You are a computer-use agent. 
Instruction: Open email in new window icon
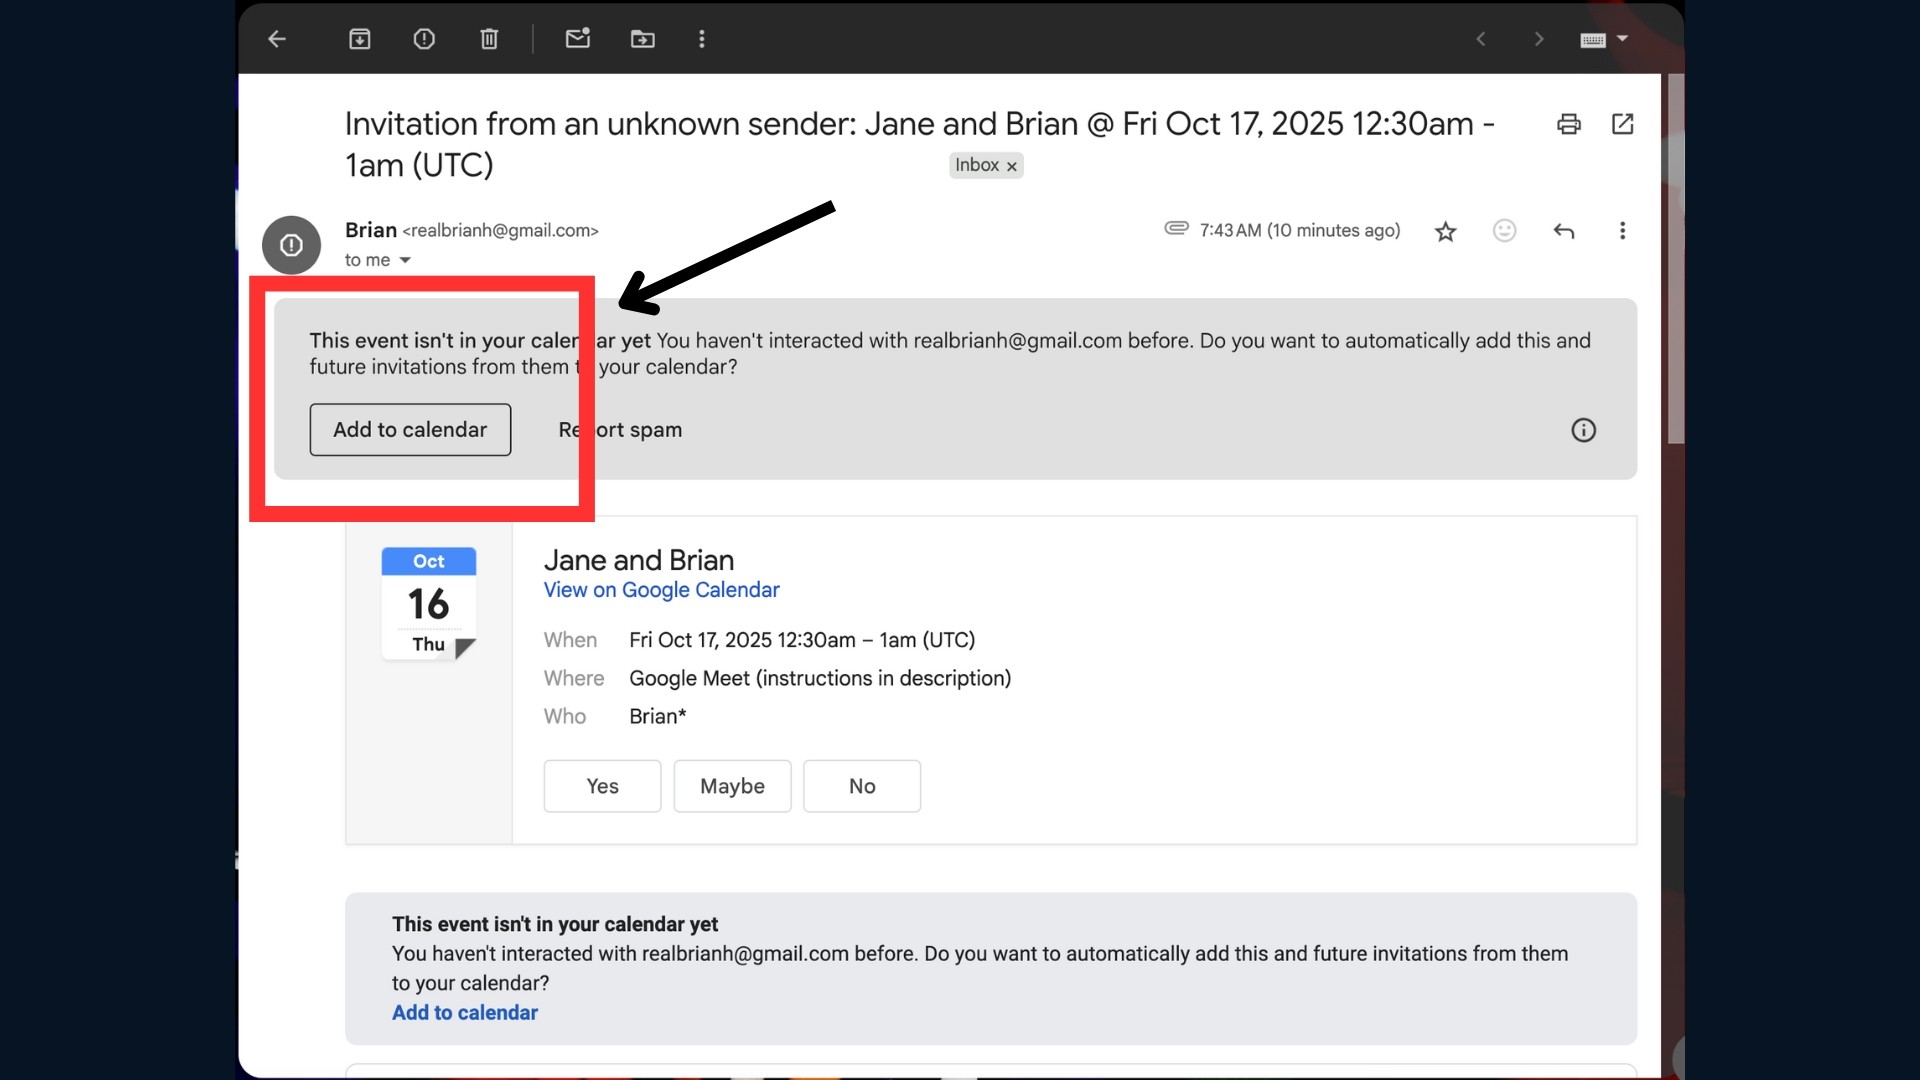pos(1622,124)
